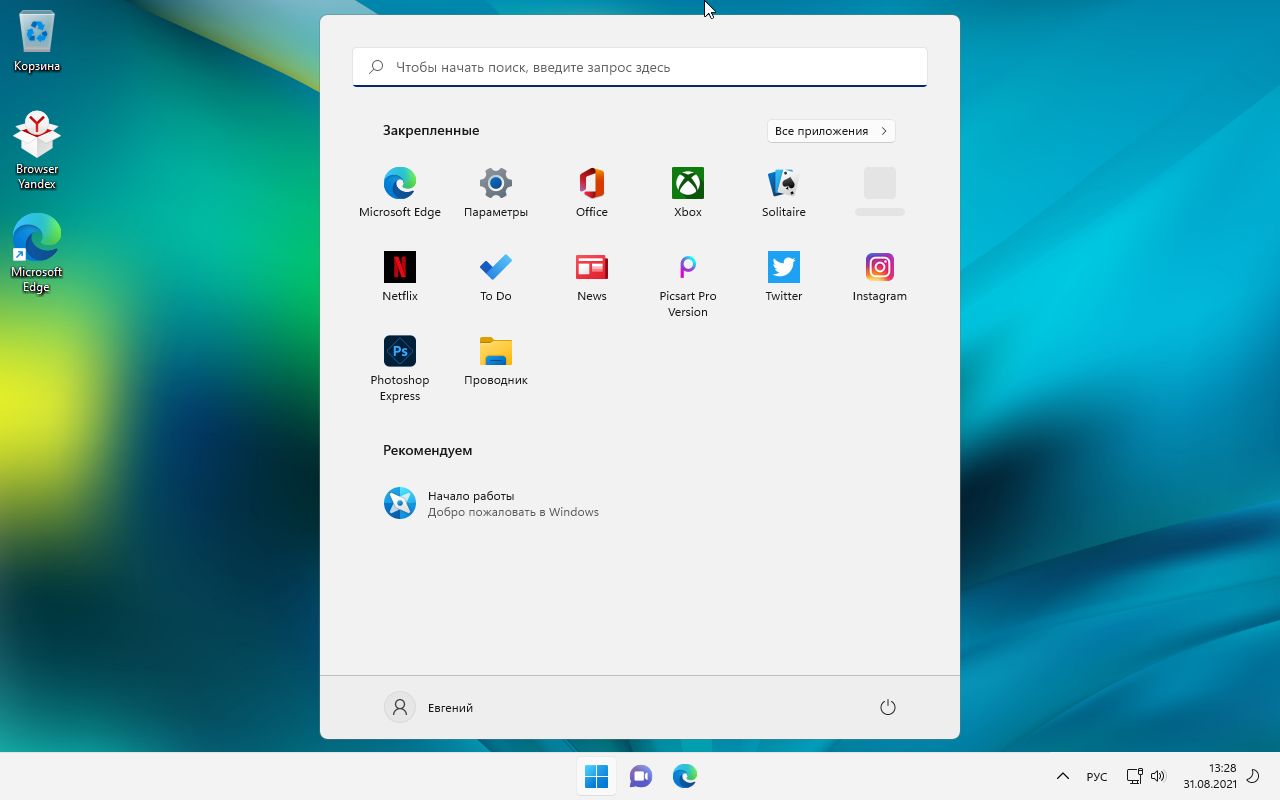Viewport: 1280px width, 800px height.
Task: Click Добро пожаловать в Windows text
Action: point(513,512)
